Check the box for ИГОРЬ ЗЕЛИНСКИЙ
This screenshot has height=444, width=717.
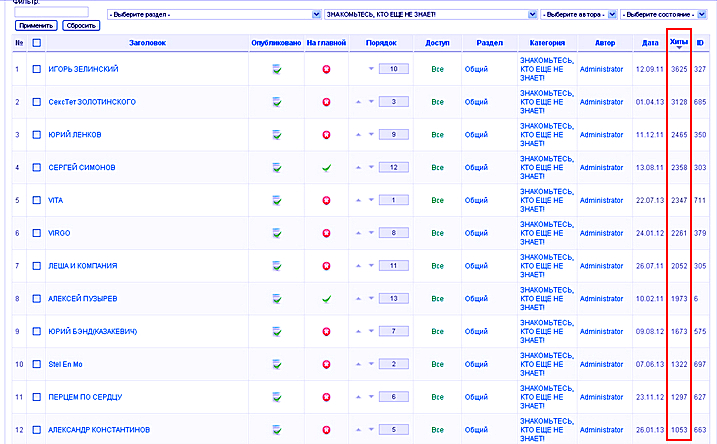point(37,69)
